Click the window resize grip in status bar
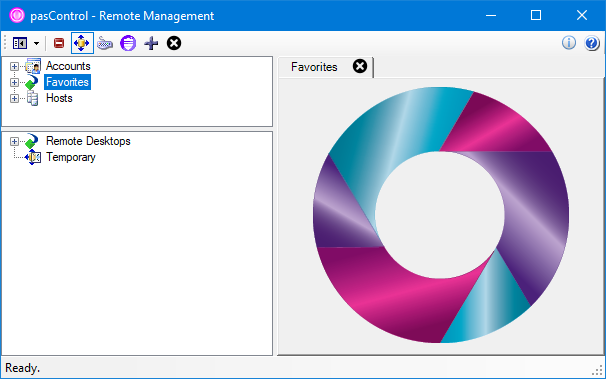The height and width of the screenshot is (379, 606). pos(597,371)
